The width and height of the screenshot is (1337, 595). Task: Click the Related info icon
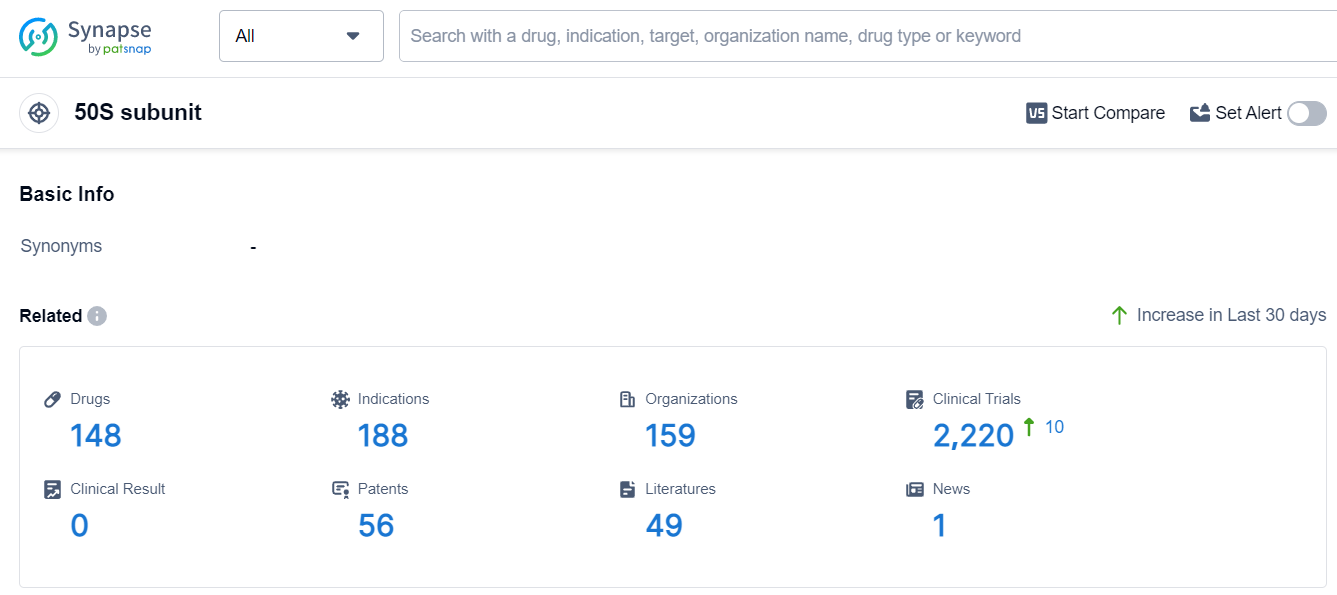(x=97, y=316)
